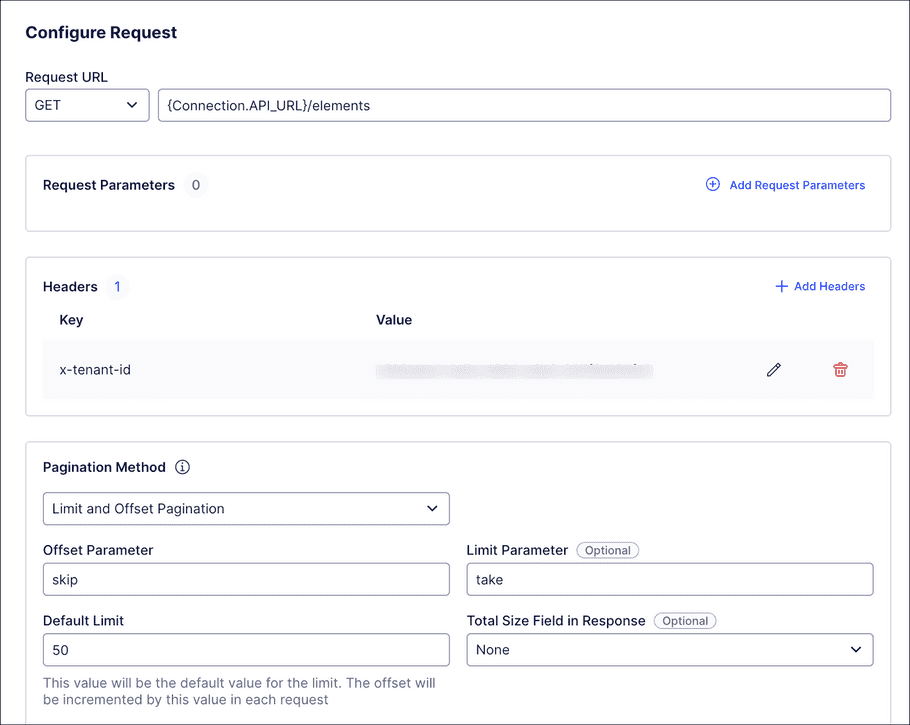
Task: Click the info icon beside Pagination Method
Action: pyautogui.click(x=182, y=467)
